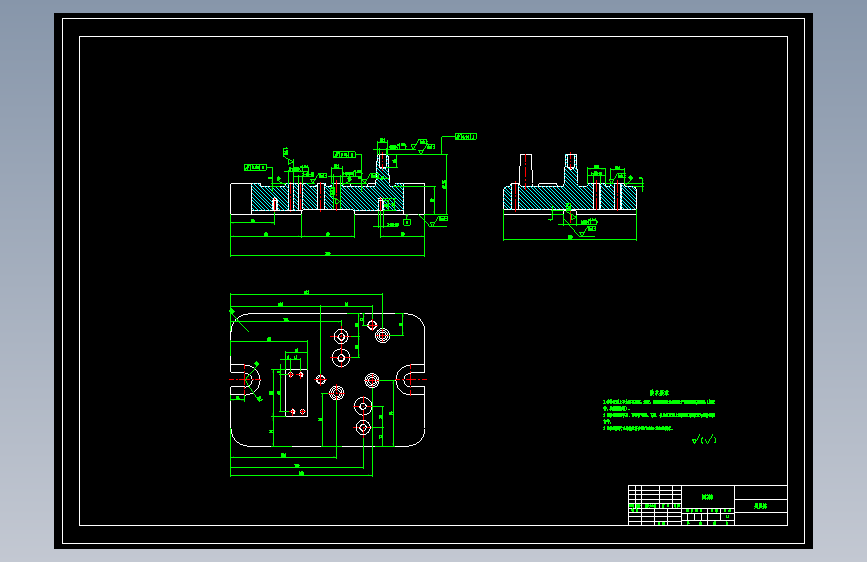
Task: Select the side section view with two bosses
Action: click(570, 183)
